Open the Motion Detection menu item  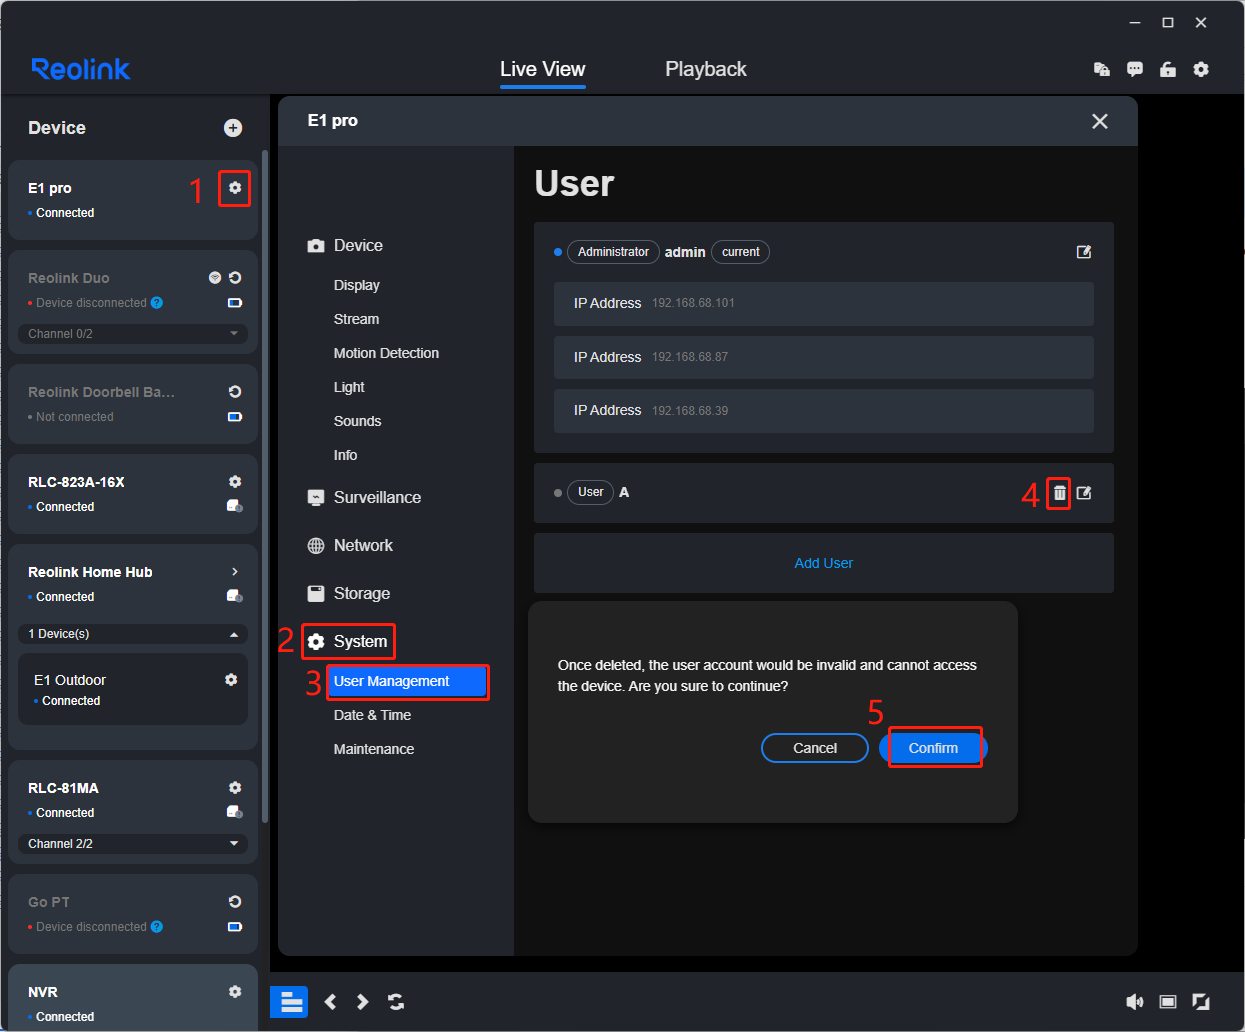[x=386, y=353]
